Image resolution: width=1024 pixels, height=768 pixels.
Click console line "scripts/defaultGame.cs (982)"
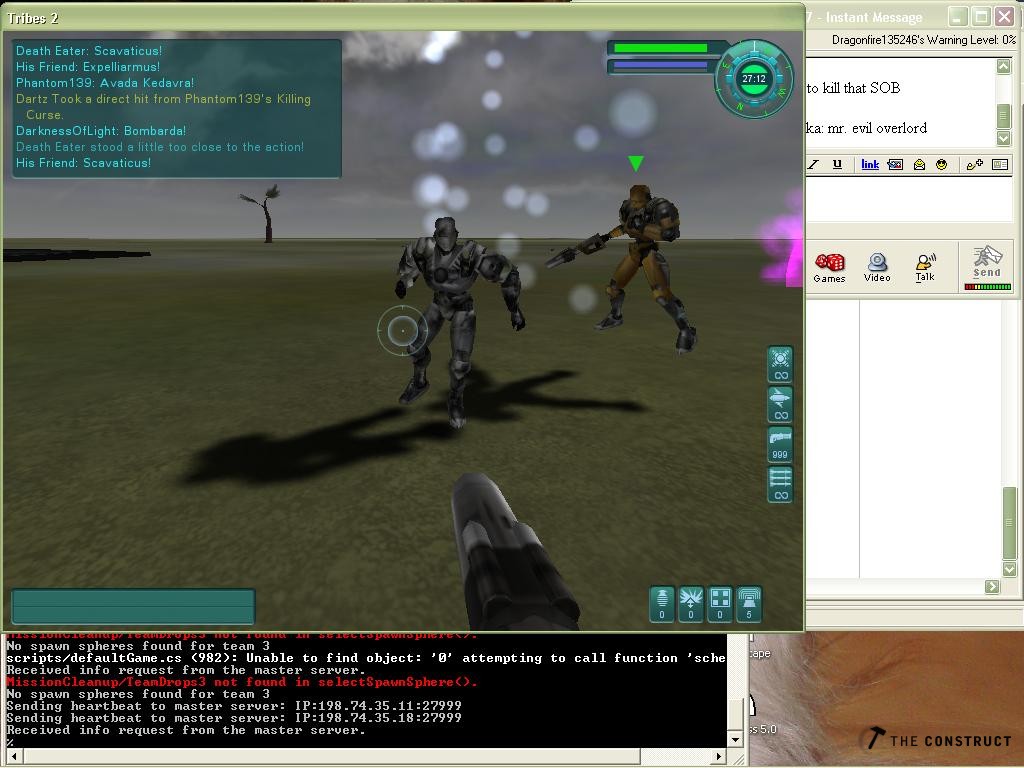pos(366,658)
